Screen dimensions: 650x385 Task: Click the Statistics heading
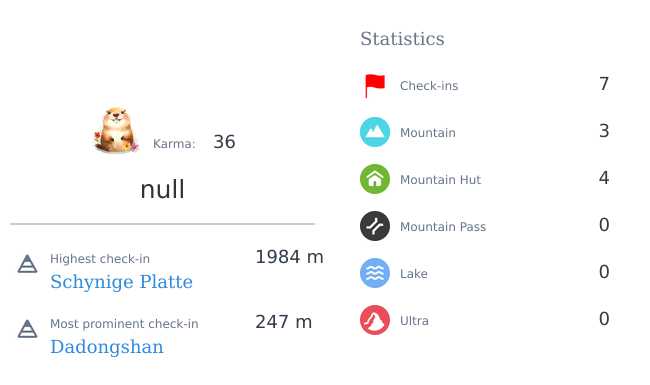pos(402,39)
